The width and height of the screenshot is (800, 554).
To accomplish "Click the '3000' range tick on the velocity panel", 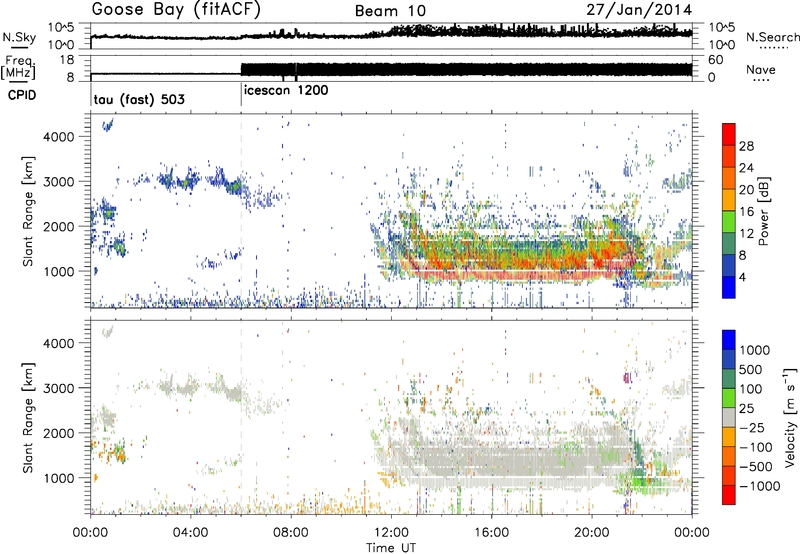I will 59,388.
